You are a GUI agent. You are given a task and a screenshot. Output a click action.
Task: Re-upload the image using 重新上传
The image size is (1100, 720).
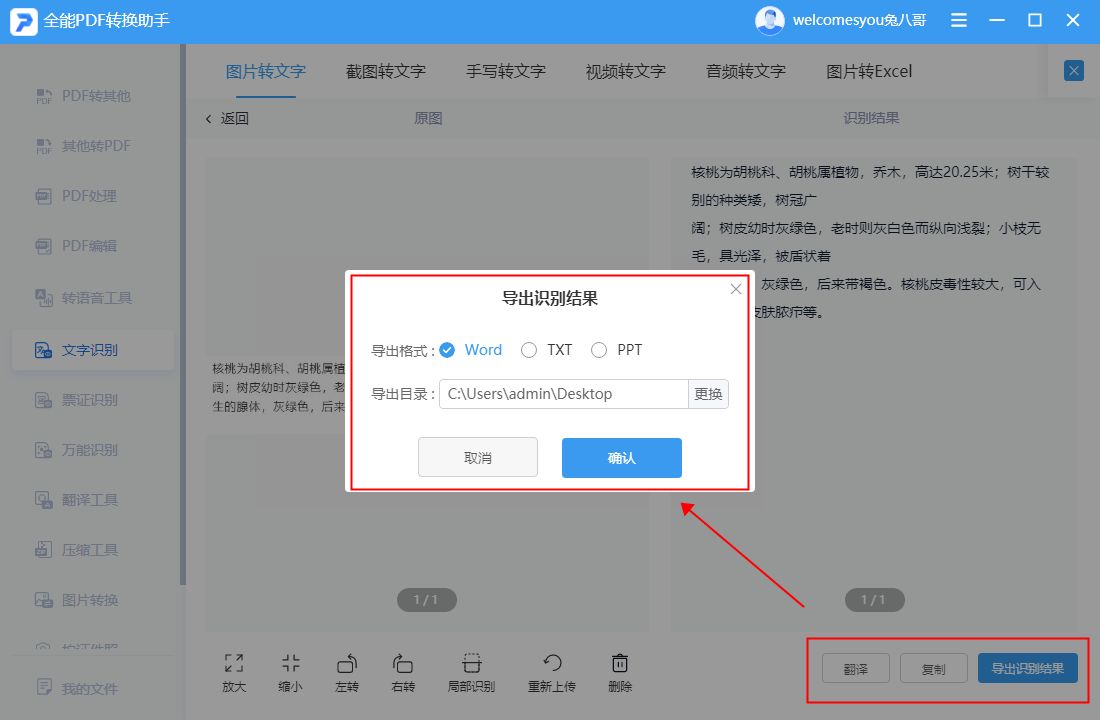[x=551, y=670]
